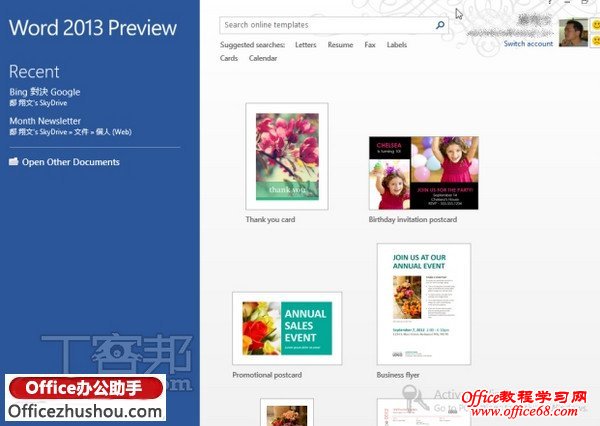The width and height of the screenshot is (600, 426).
Task: Select the Thank you card template thumbnail
Action: [x=287, y=156]
